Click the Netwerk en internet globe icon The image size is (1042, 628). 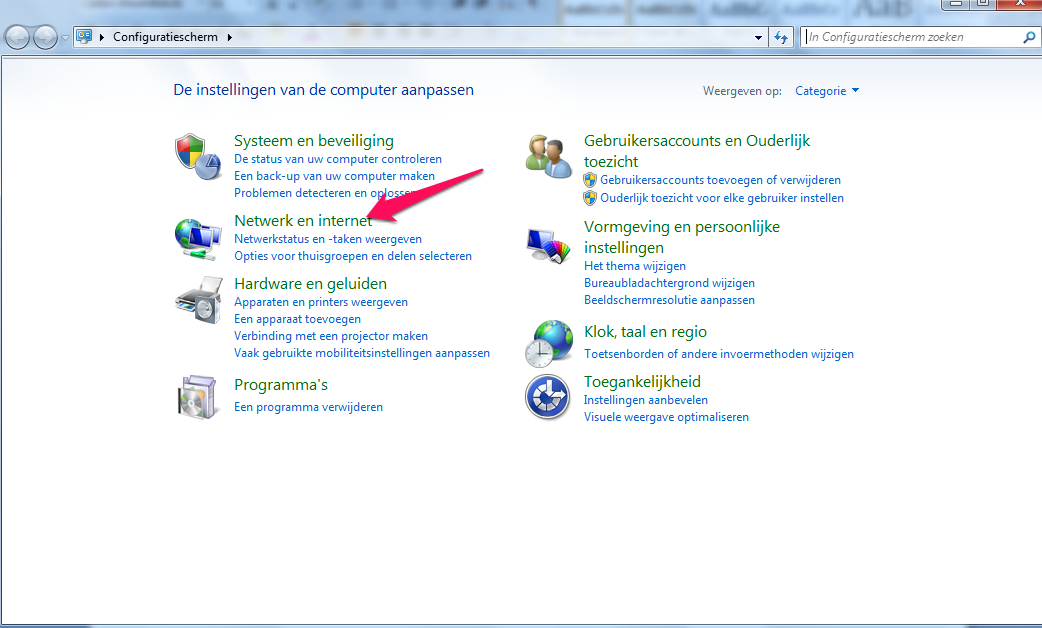198,239
